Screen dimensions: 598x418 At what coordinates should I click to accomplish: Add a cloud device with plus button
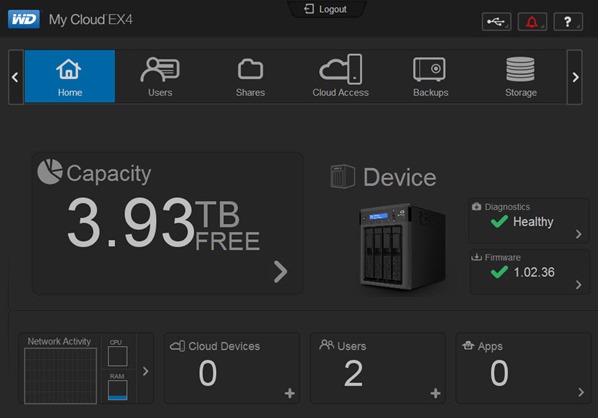click(290, 393)
